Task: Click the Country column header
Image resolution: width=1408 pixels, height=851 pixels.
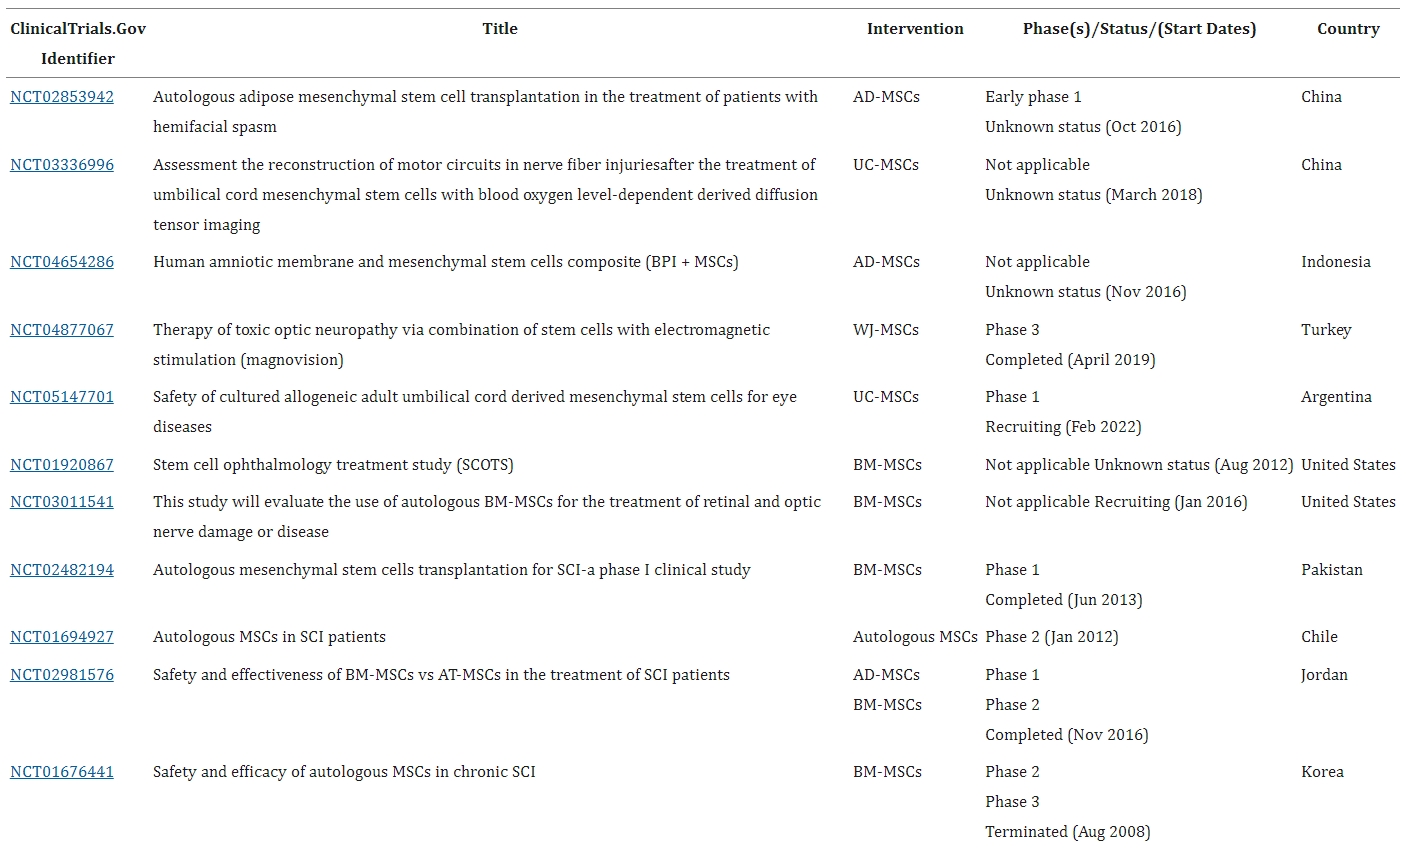Action: point(1348,29)
